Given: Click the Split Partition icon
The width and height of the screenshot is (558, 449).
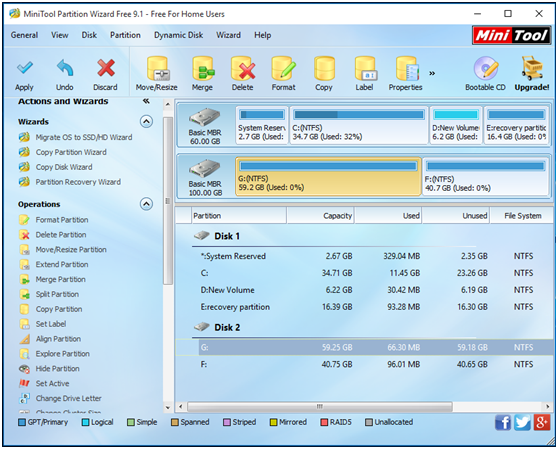Looking at the screenshot, I should click(x=24, y=294).
